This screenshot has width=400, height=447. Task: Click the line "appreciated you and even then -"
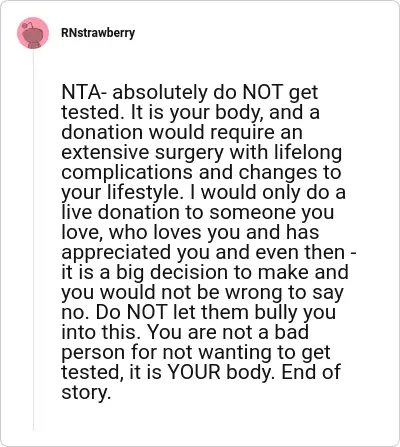click(x=209, y=252)
